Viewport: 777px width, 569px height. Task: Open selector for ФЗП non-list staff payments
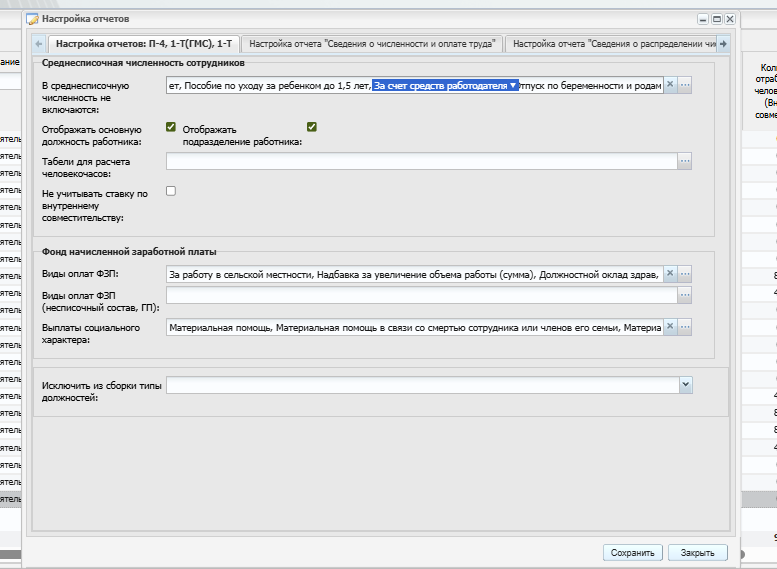click(685, 295)
